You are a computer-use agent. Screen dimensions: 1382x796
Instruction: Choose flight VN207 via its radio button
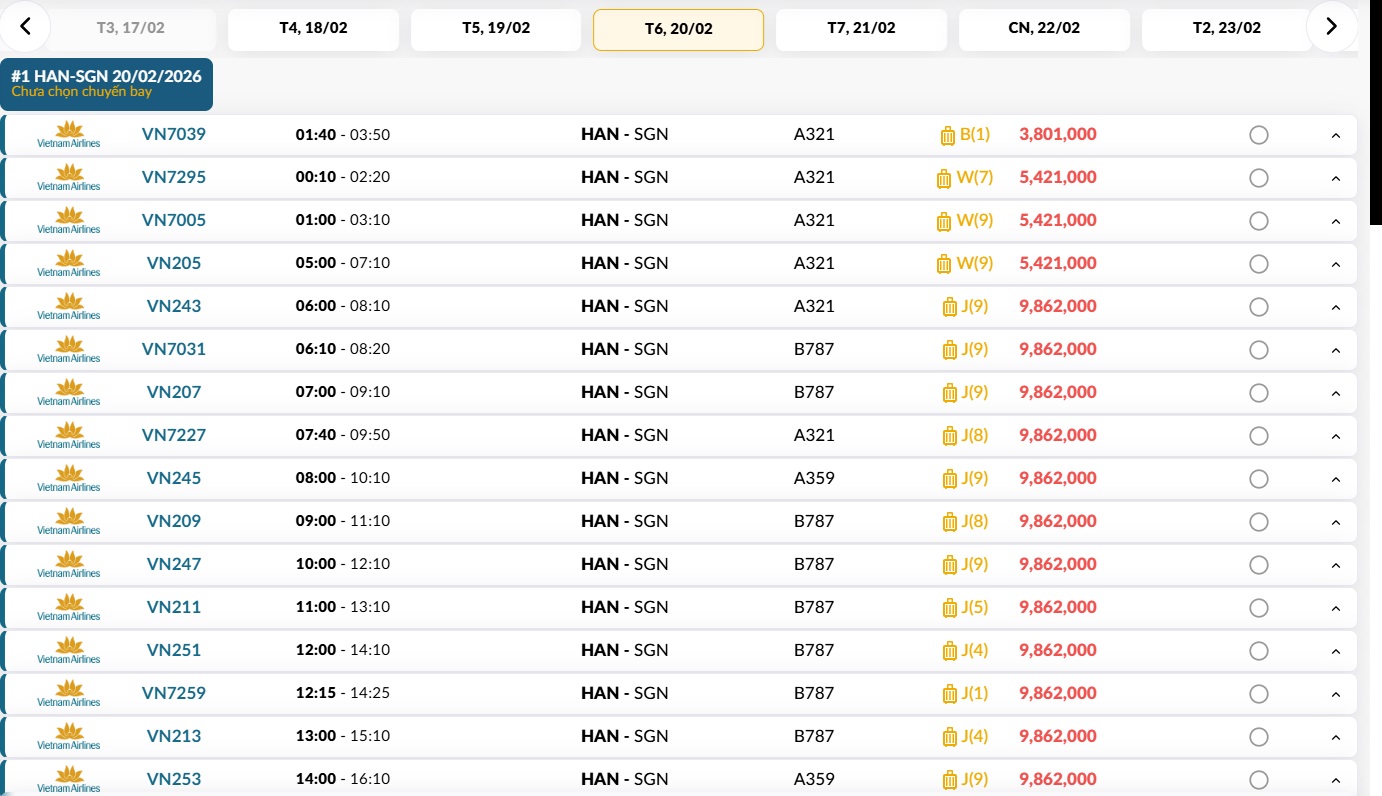tap(1259, 393)
